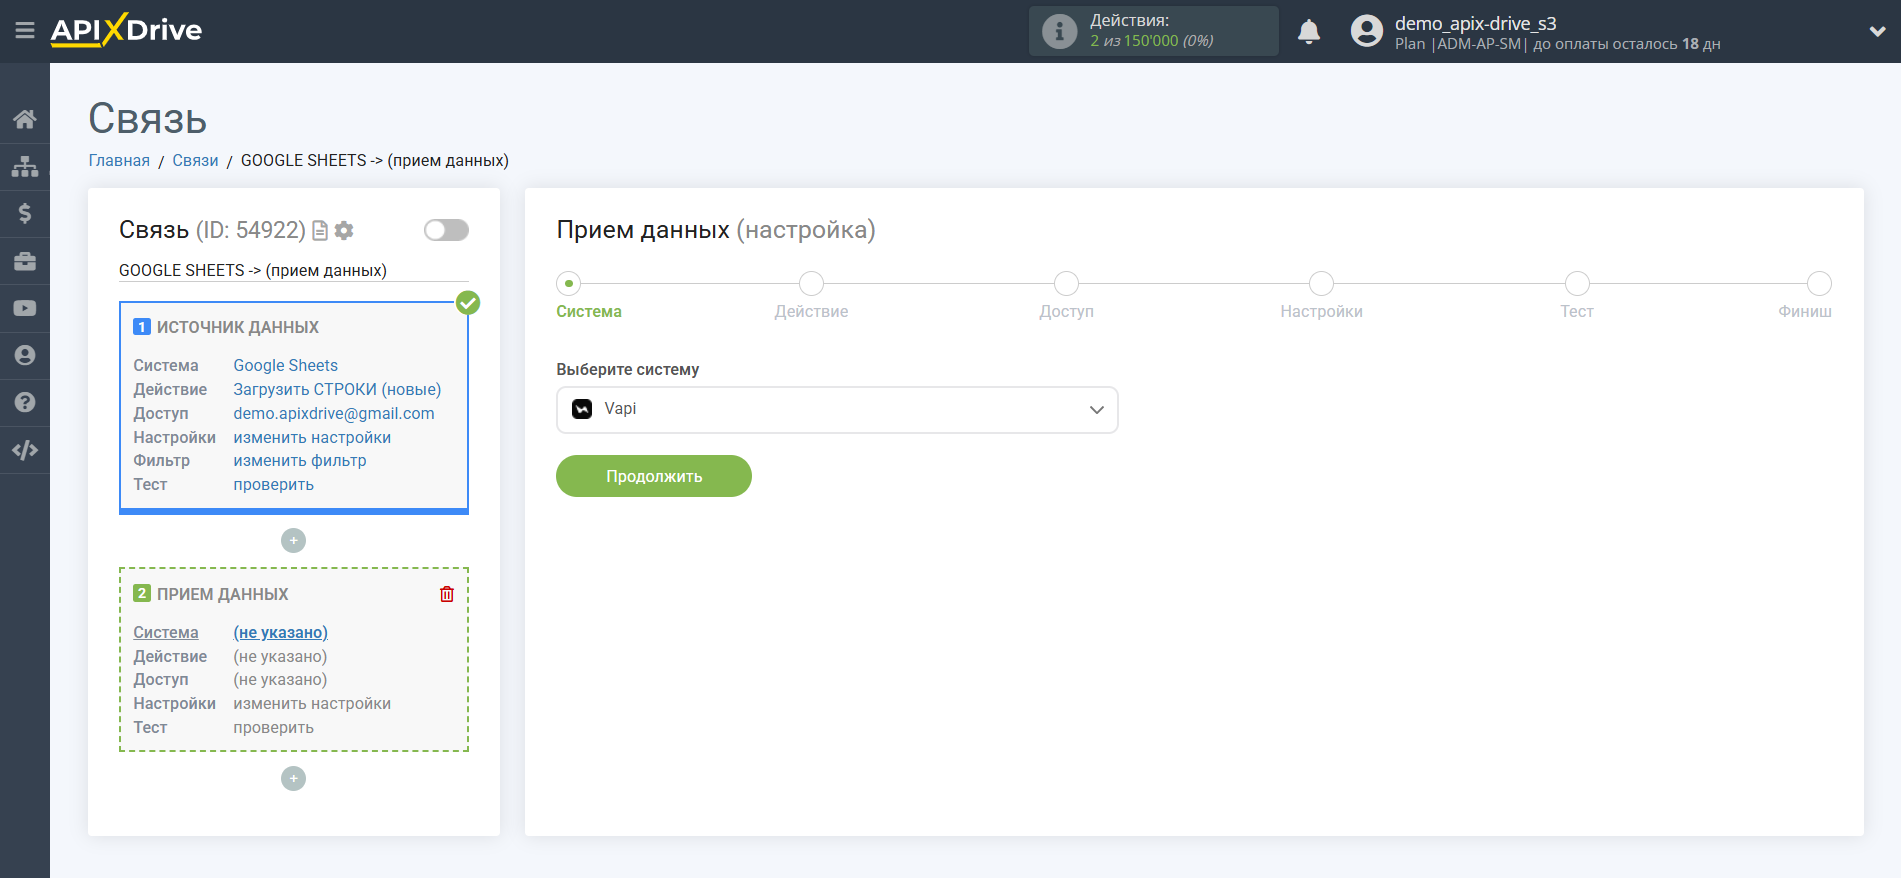1901x878 pixels.
Task: Open demo.apixdrive@gmail.com access link
Action: click(x=334, y=414)
